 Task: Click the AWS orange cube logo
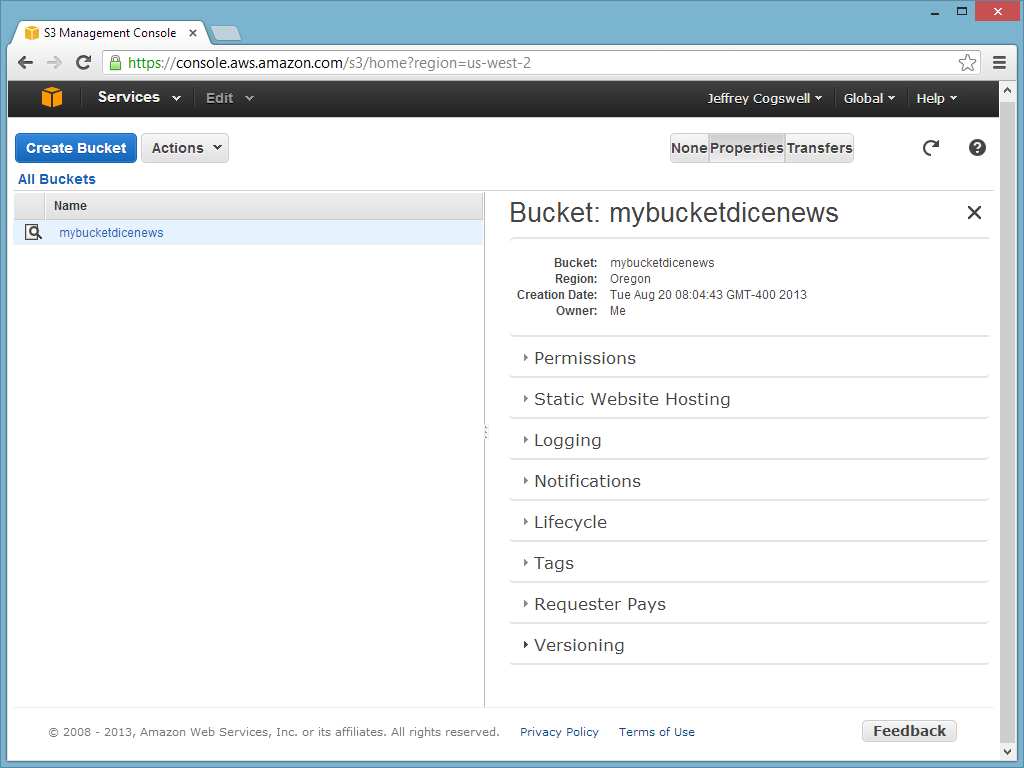click(x=52, y=97)
